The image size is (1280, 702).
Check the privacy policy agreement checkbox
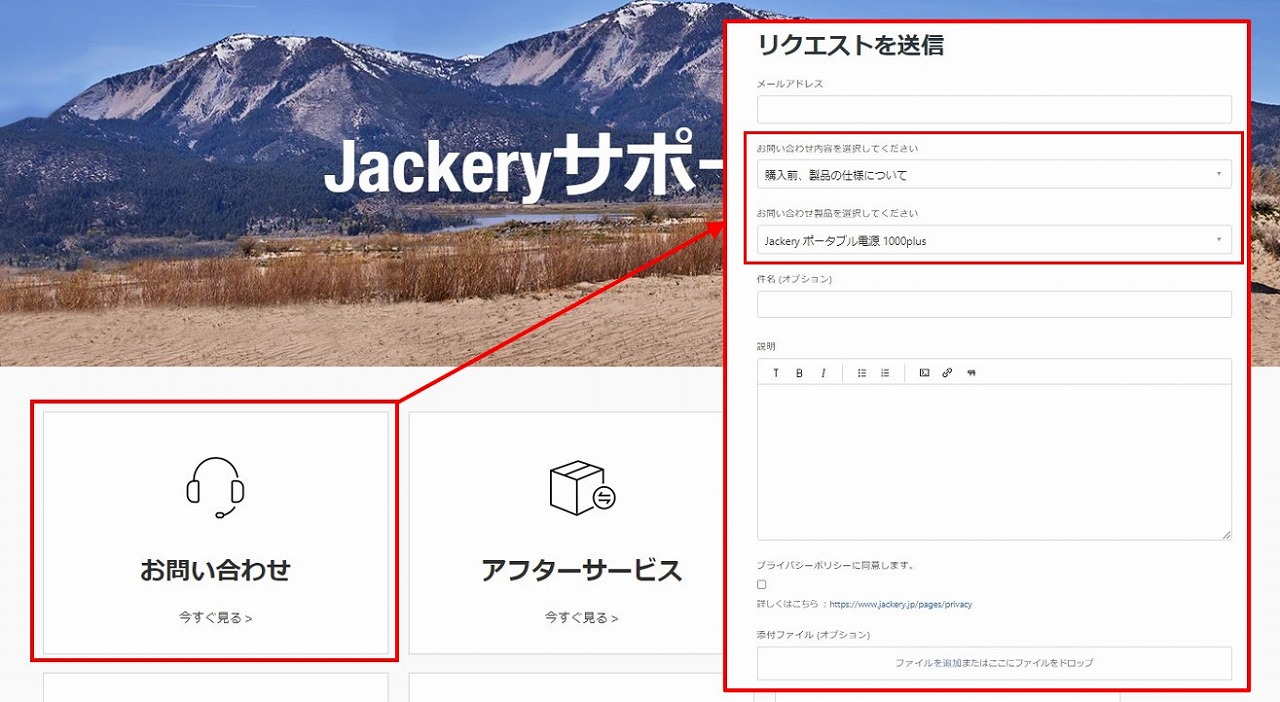pyautogui.click(x=762, y=584)
